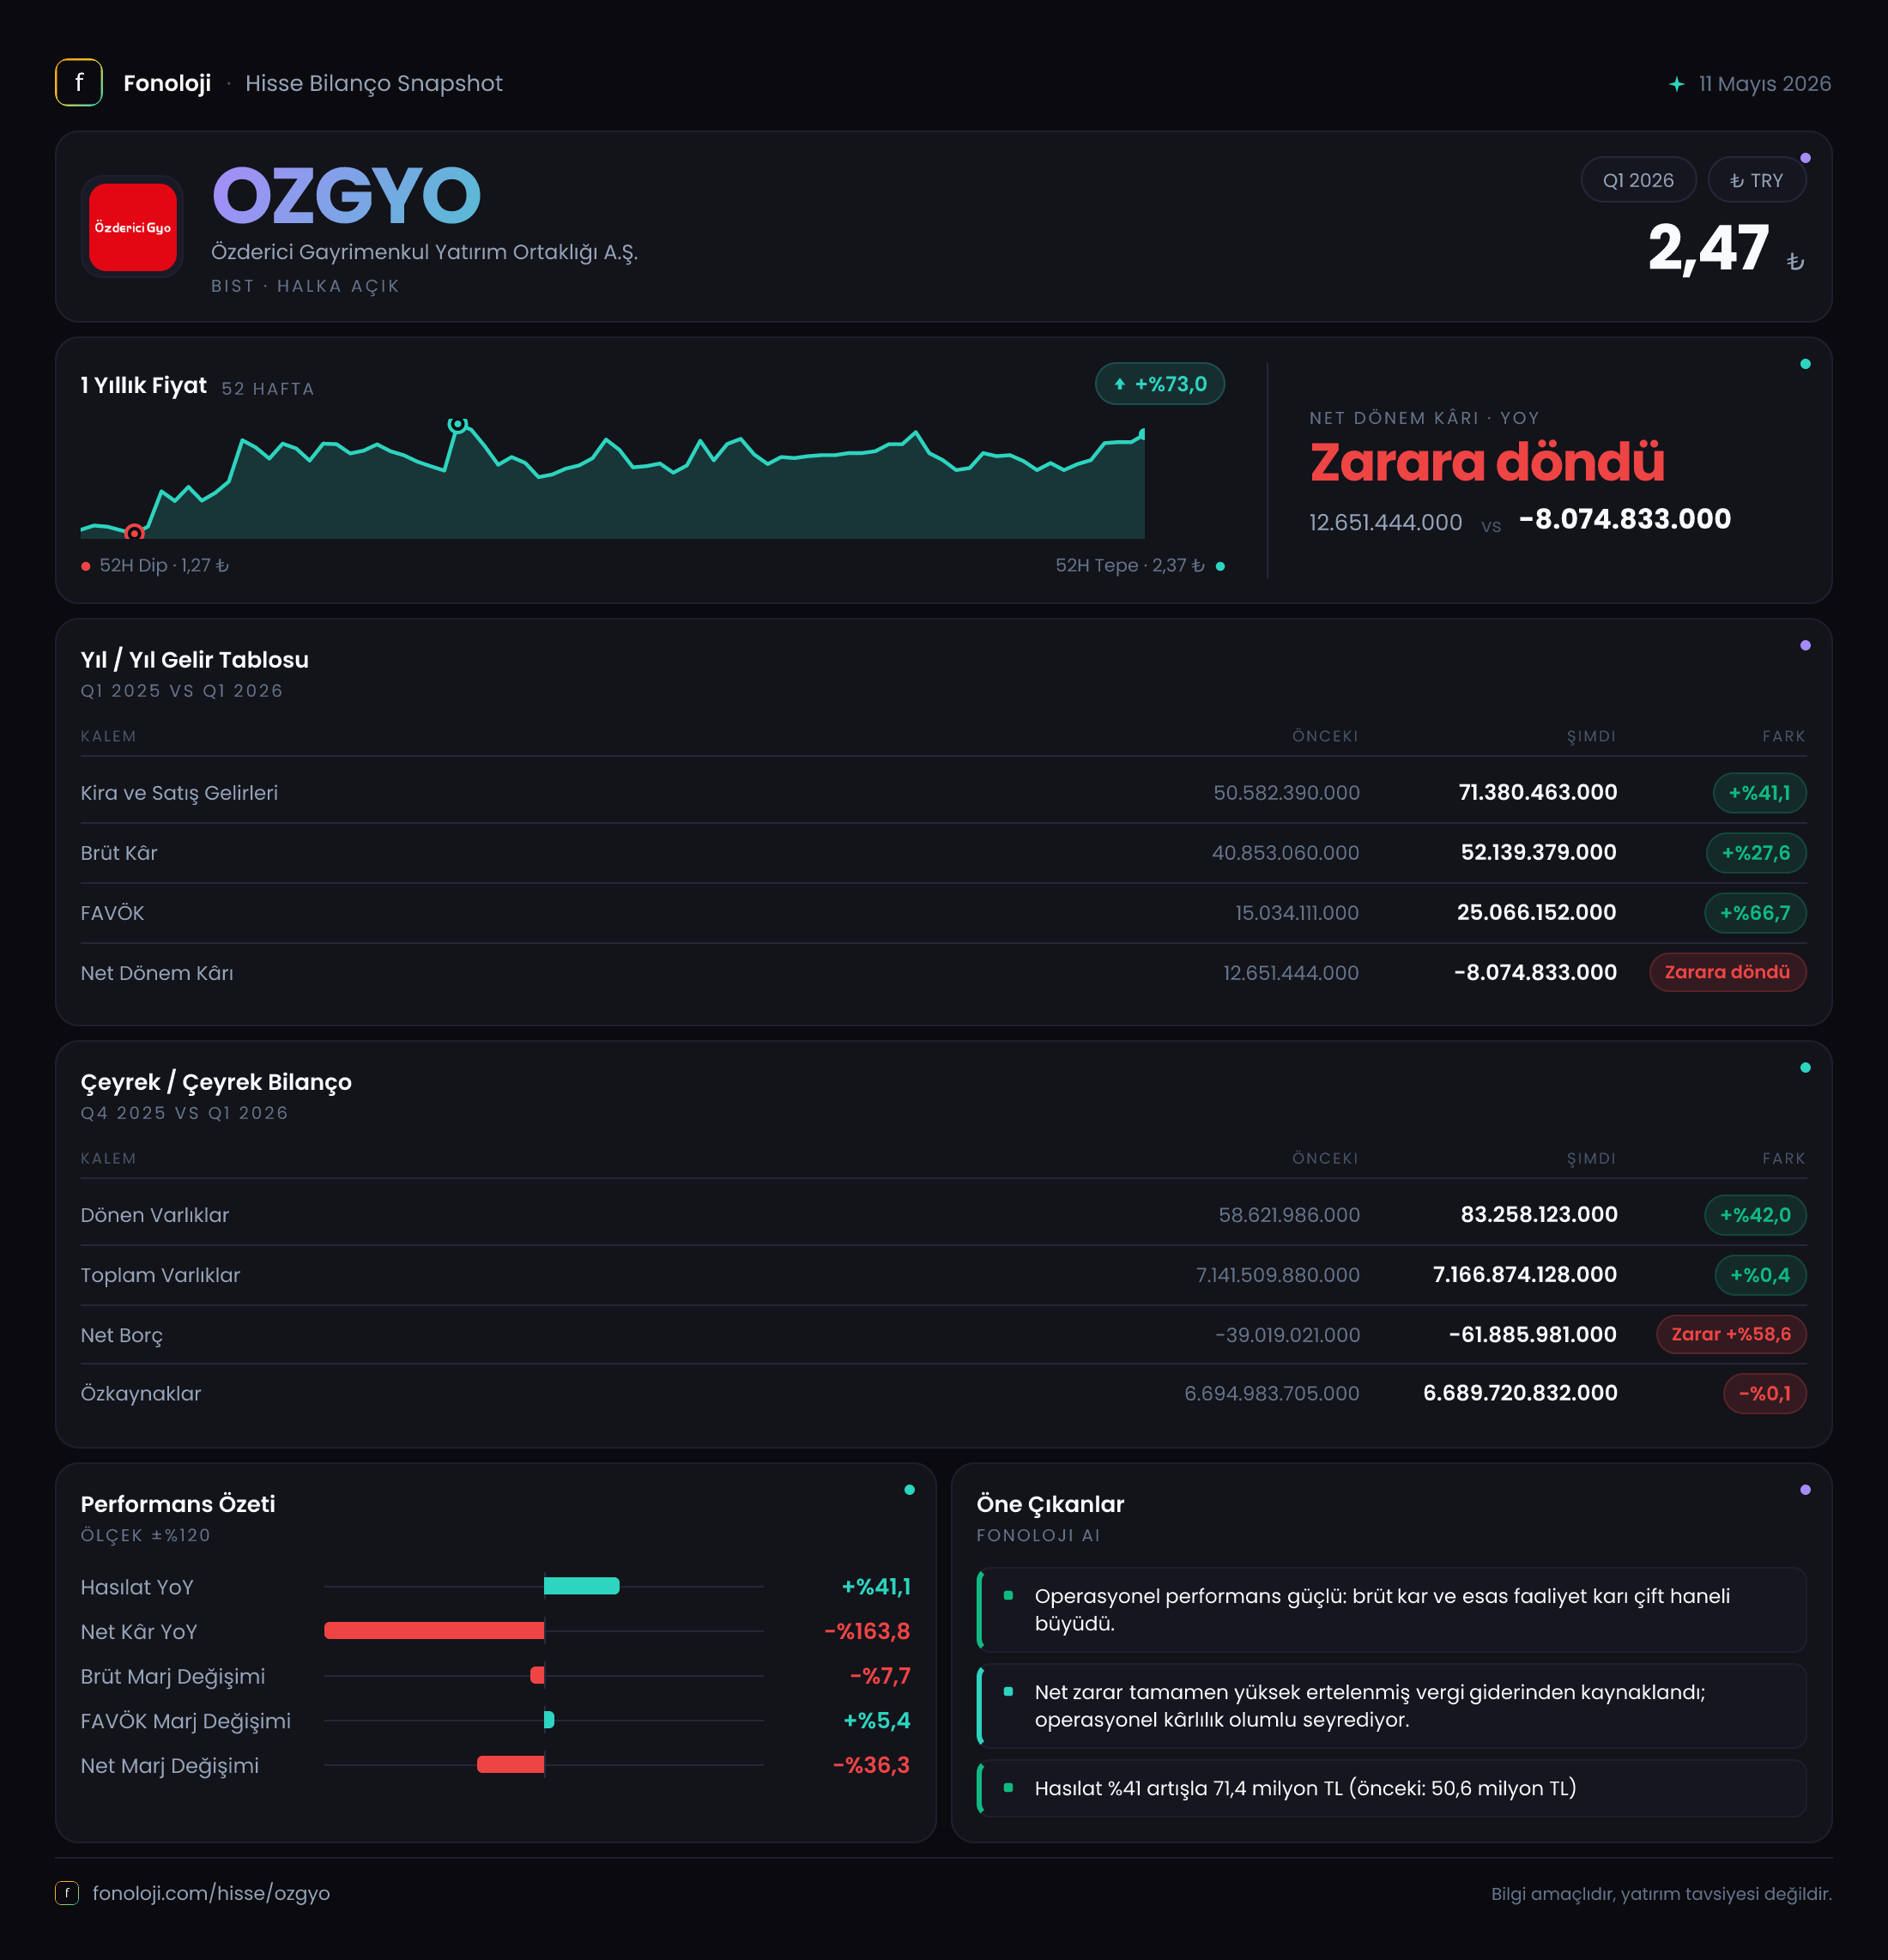Click the highlight about "Net zarar tamamen"
Viewport: 1888px width, 1960px height.
point(1392,1706)
